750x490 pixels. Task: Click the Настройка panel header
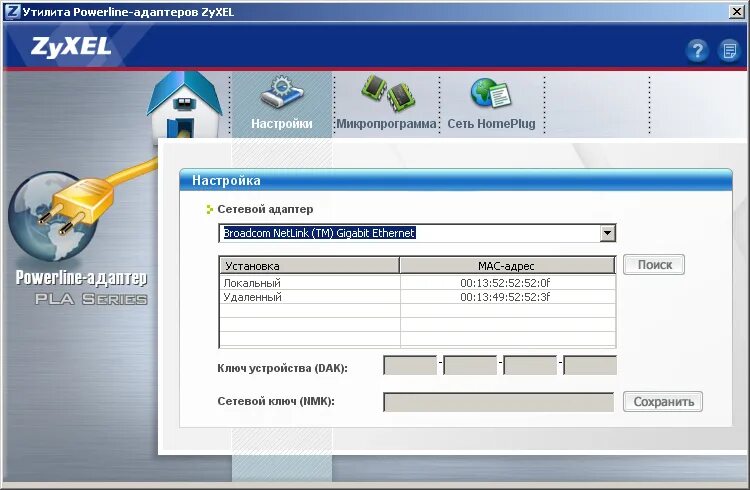pos(456,180)
